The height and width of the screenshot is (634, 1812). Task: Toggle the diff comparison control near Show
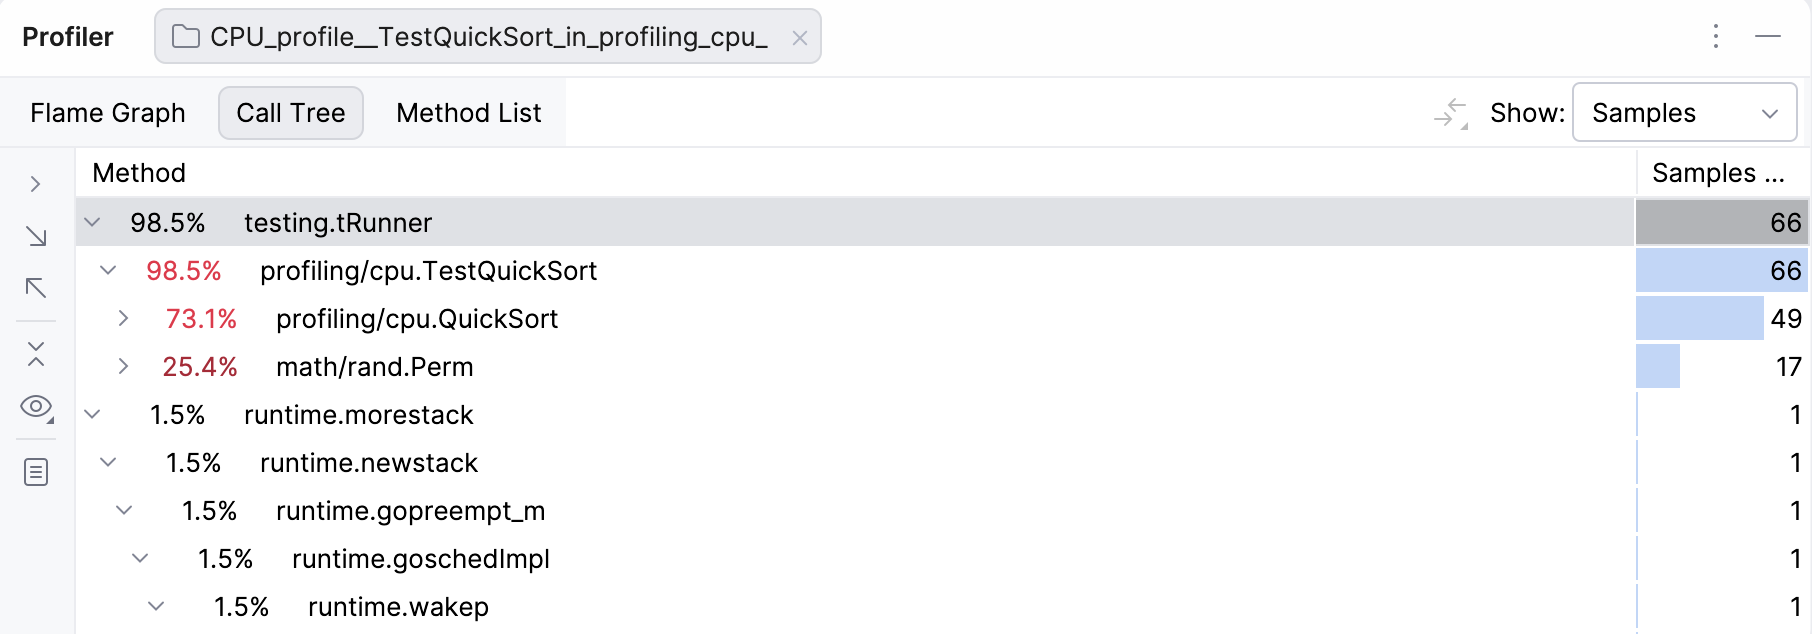[x=1451, y=112]
